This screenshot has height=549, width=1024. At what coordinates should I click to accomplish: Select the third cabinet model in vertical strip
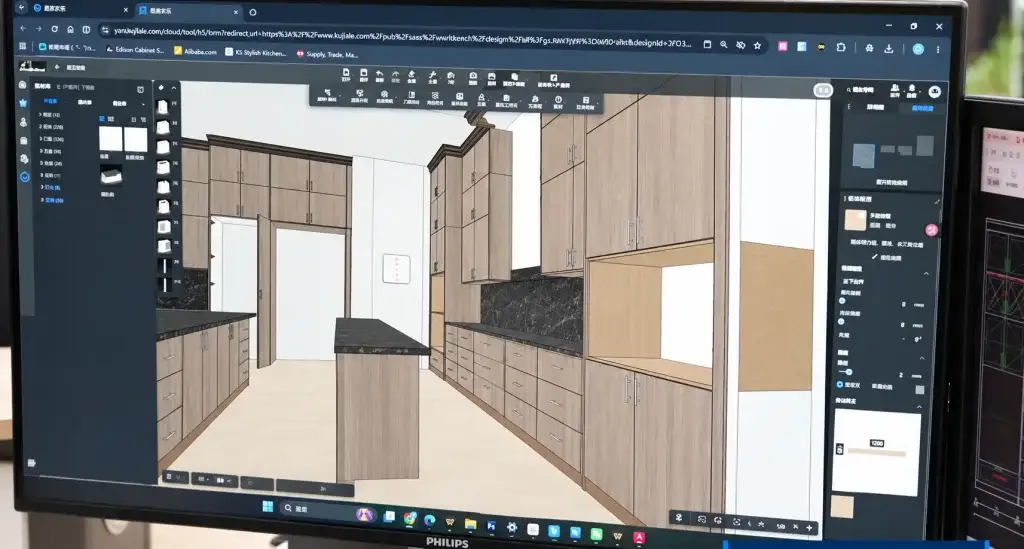click(x=163, y=147)
